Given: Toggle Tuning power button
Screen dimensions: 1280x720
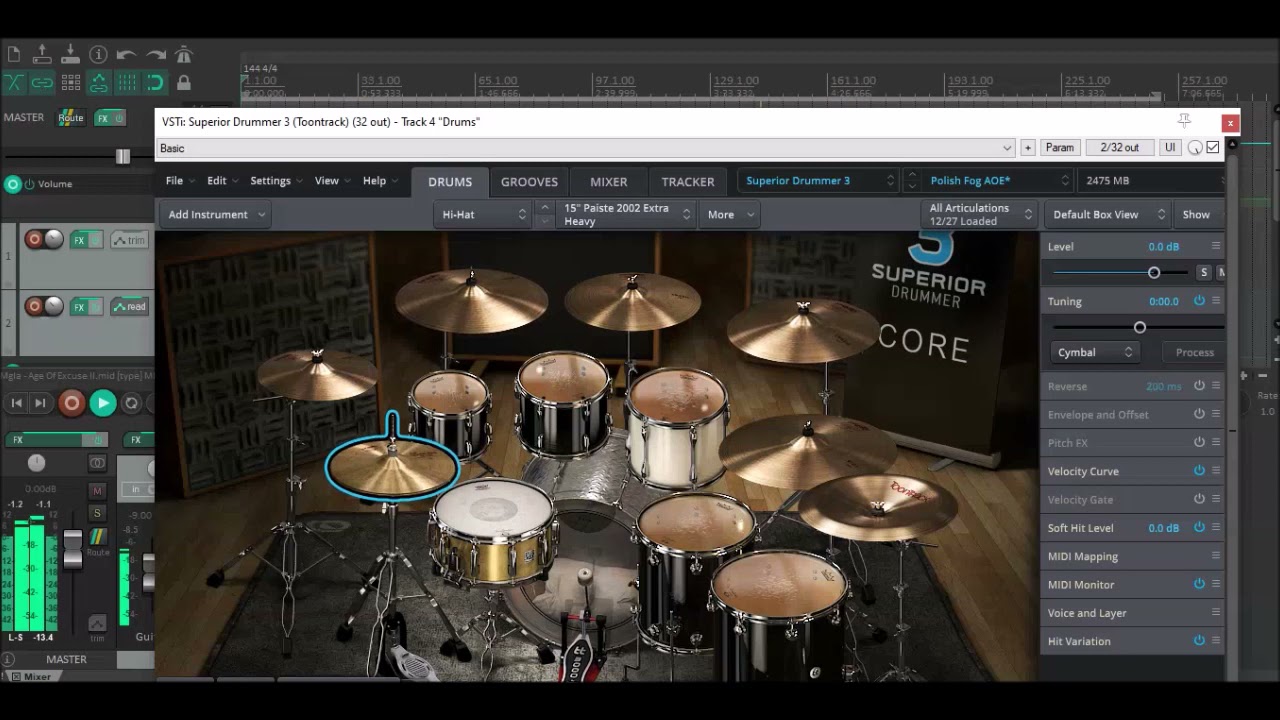Looking at the screenshot, I should 1199,301.
